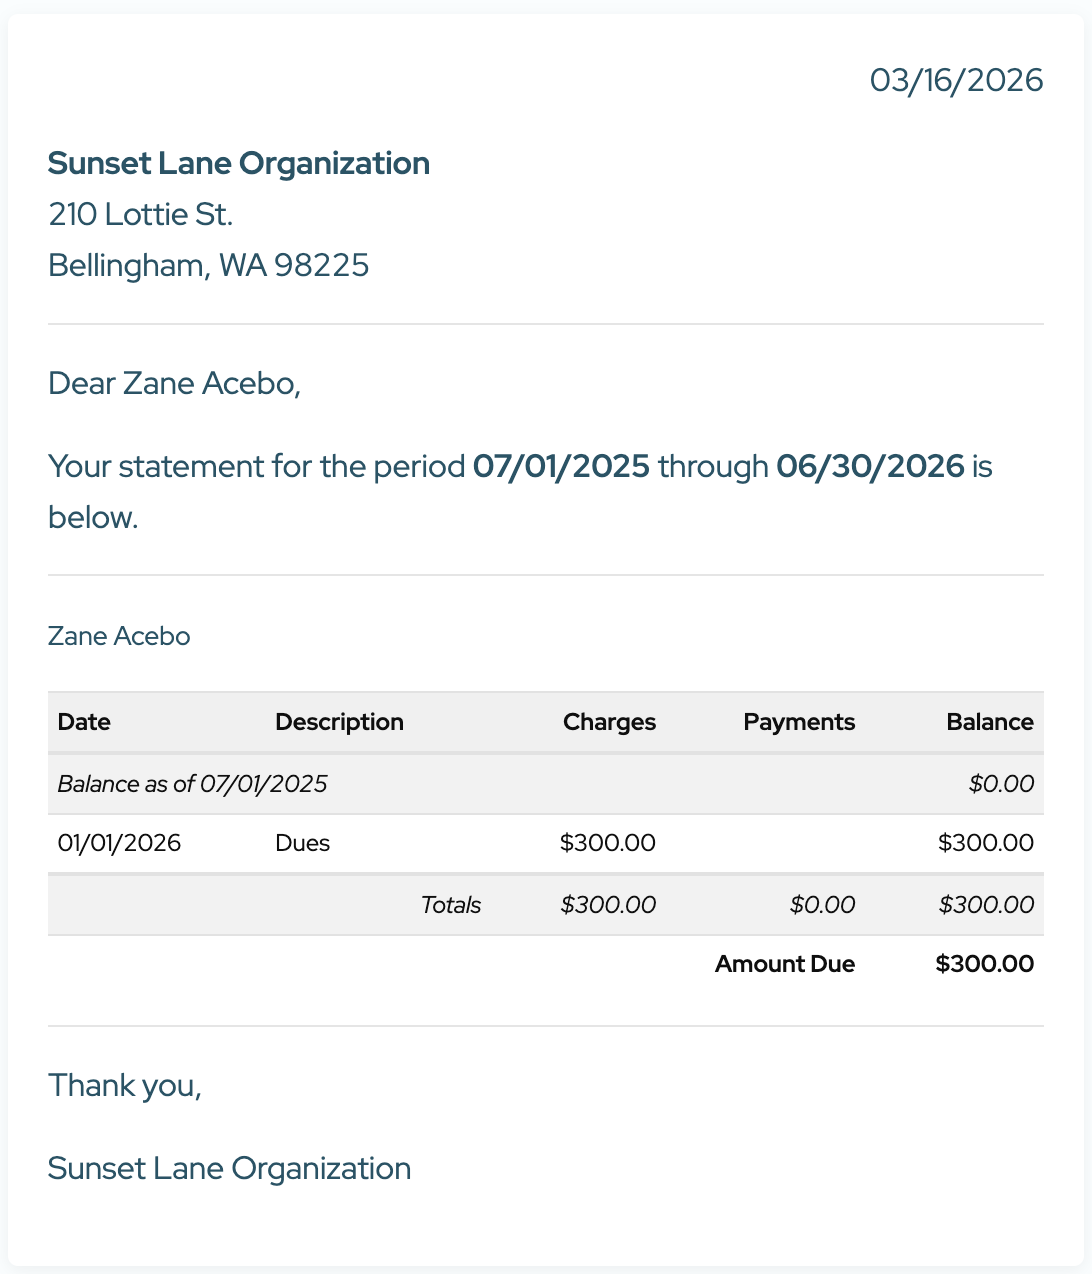Click the Charges column header
This screenshot has height=1274, width=1092.
click(x=609, y=722)
